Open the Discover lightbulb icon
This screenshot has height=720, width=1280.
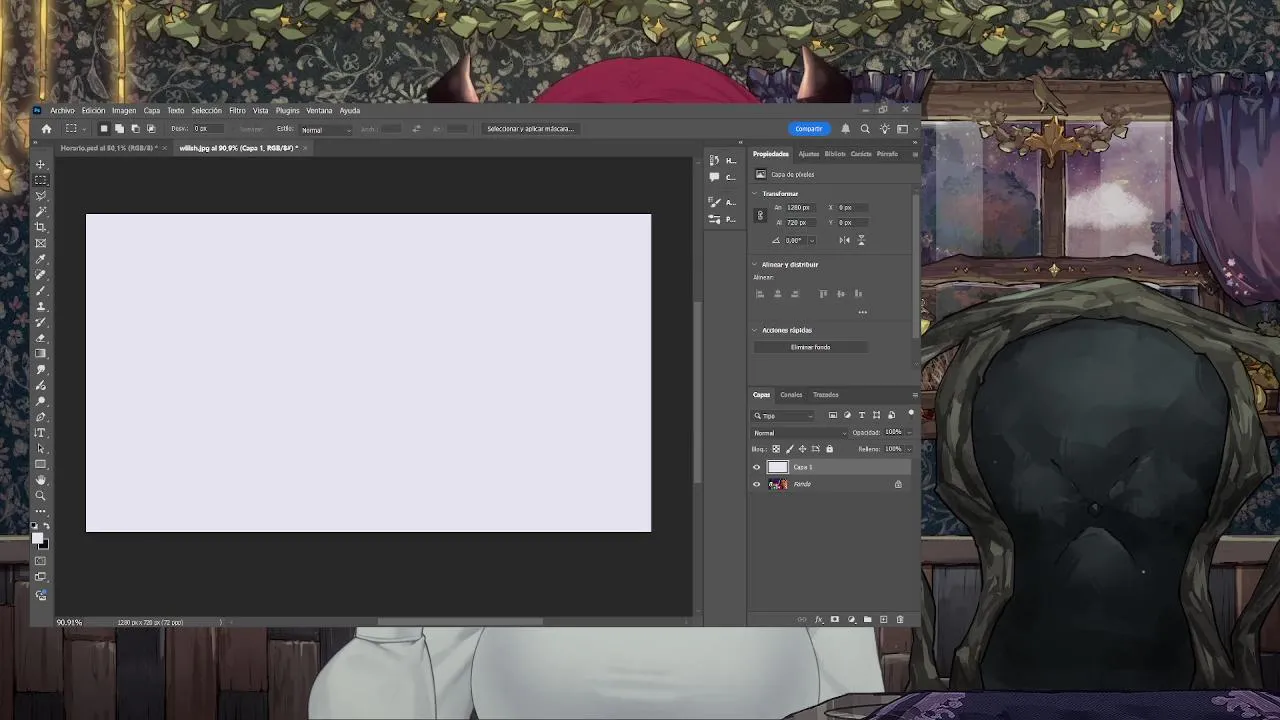(x=884, y=129)
